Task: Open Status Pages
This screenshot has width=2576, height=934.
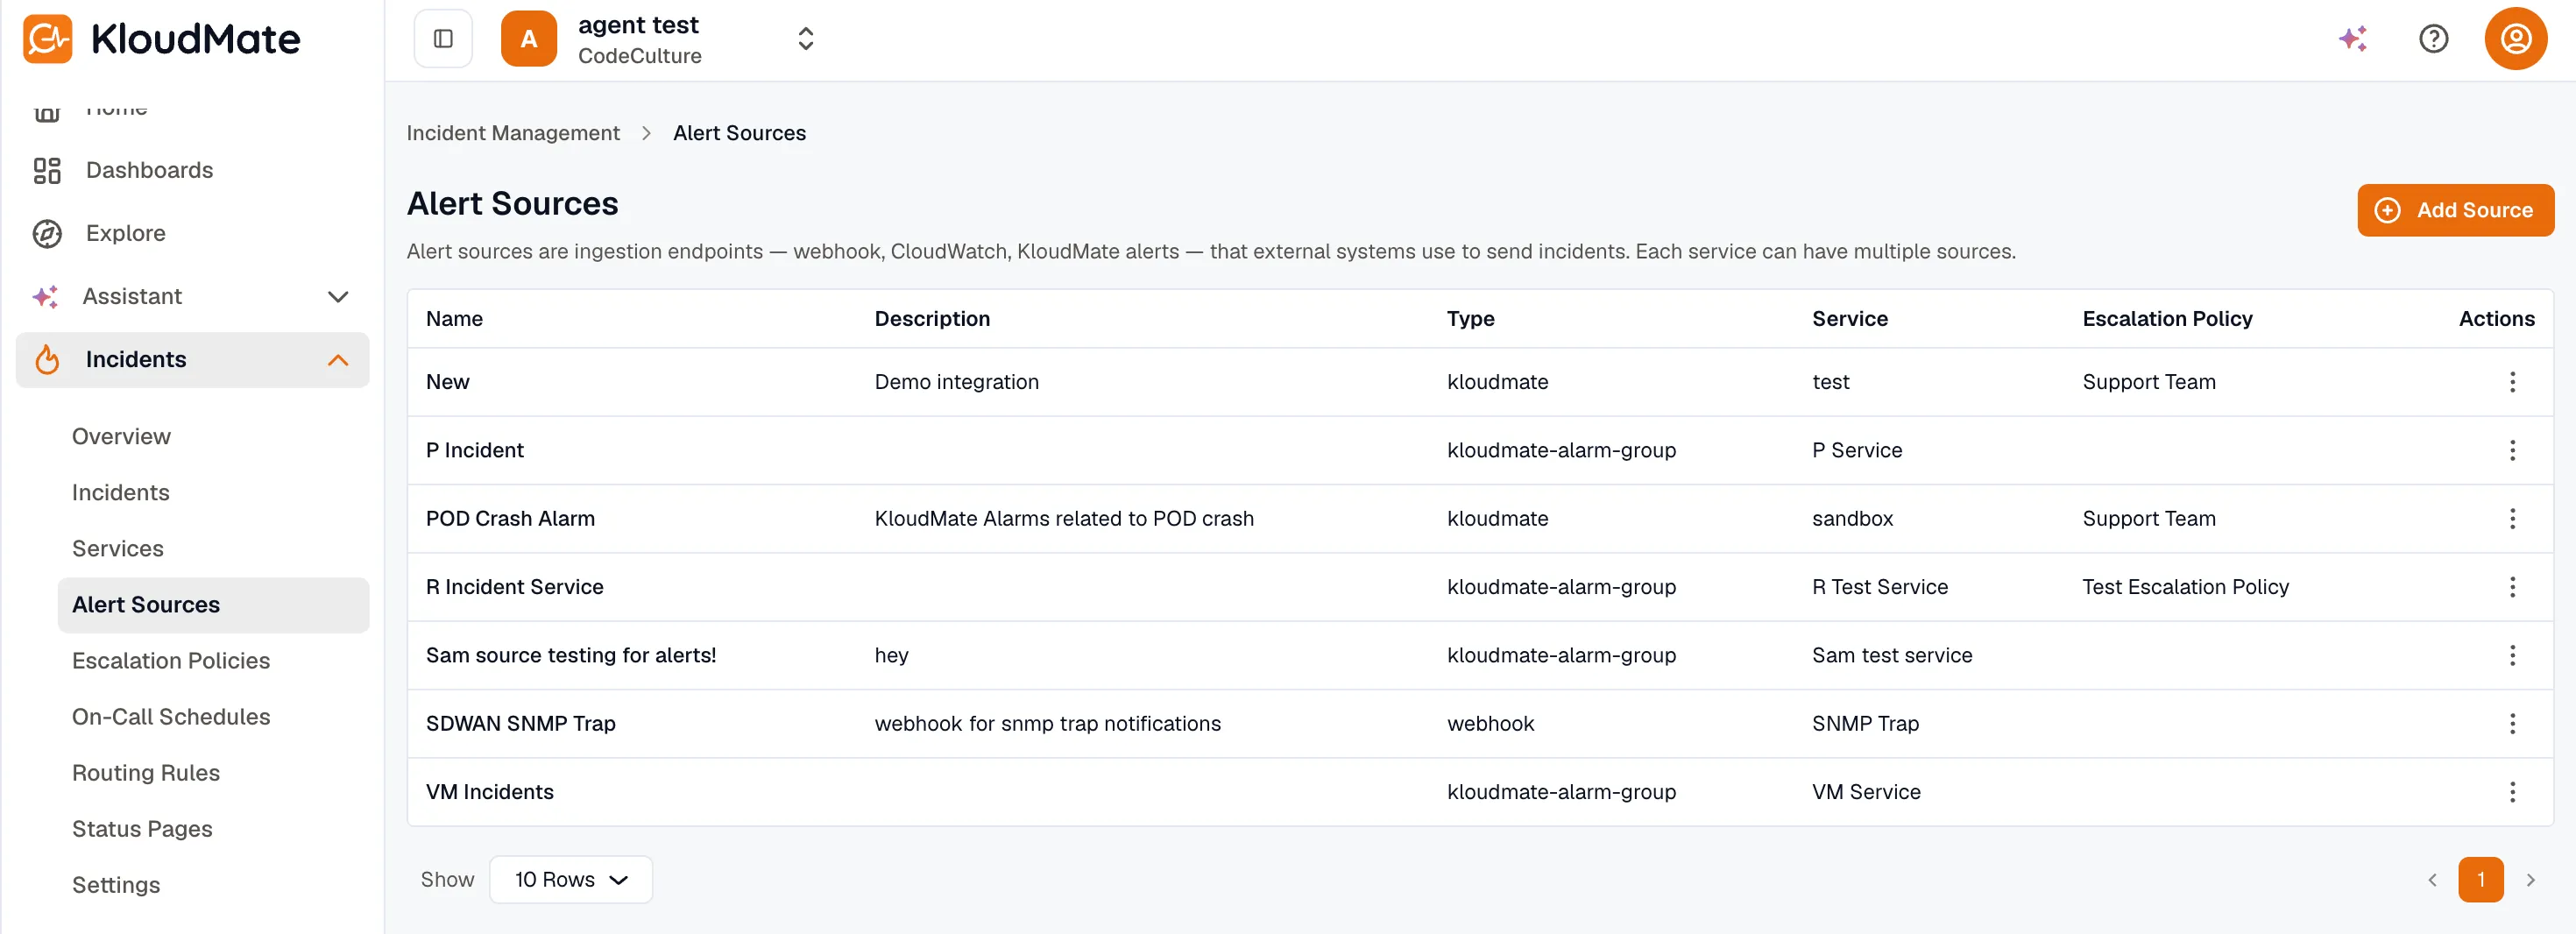Action: [x=142, y=828]
